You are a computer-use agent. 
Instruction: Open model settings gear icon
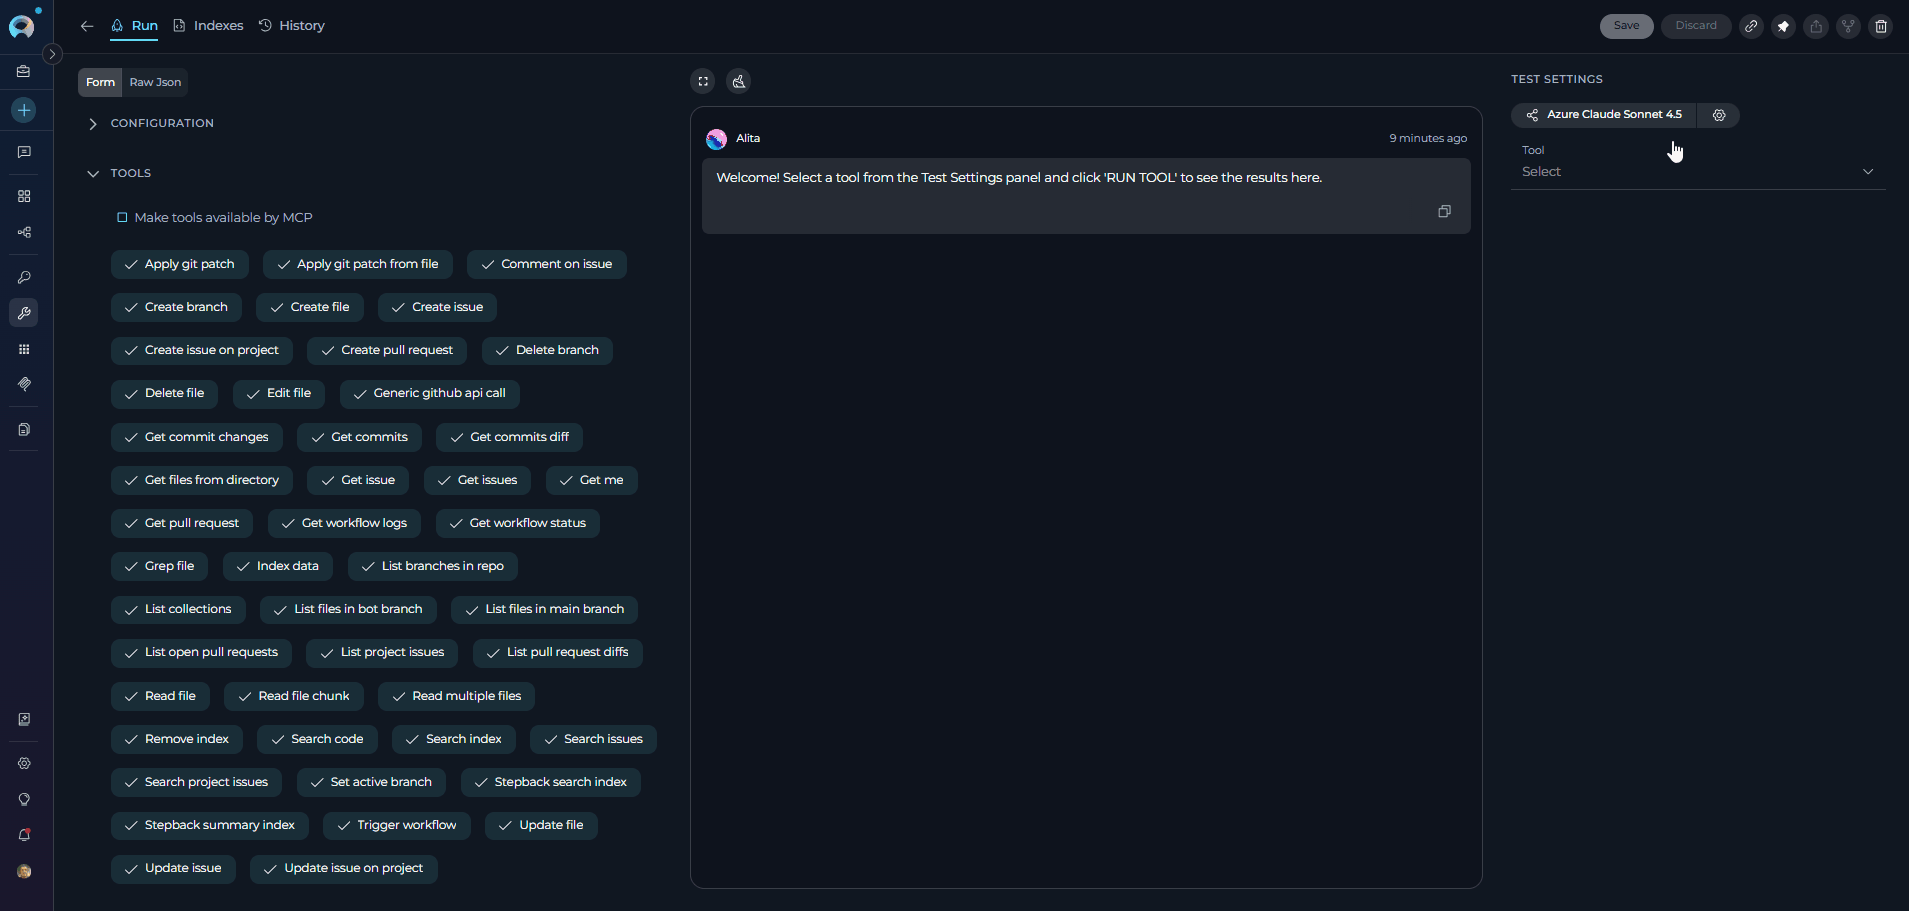click(x=1719, y=115)
